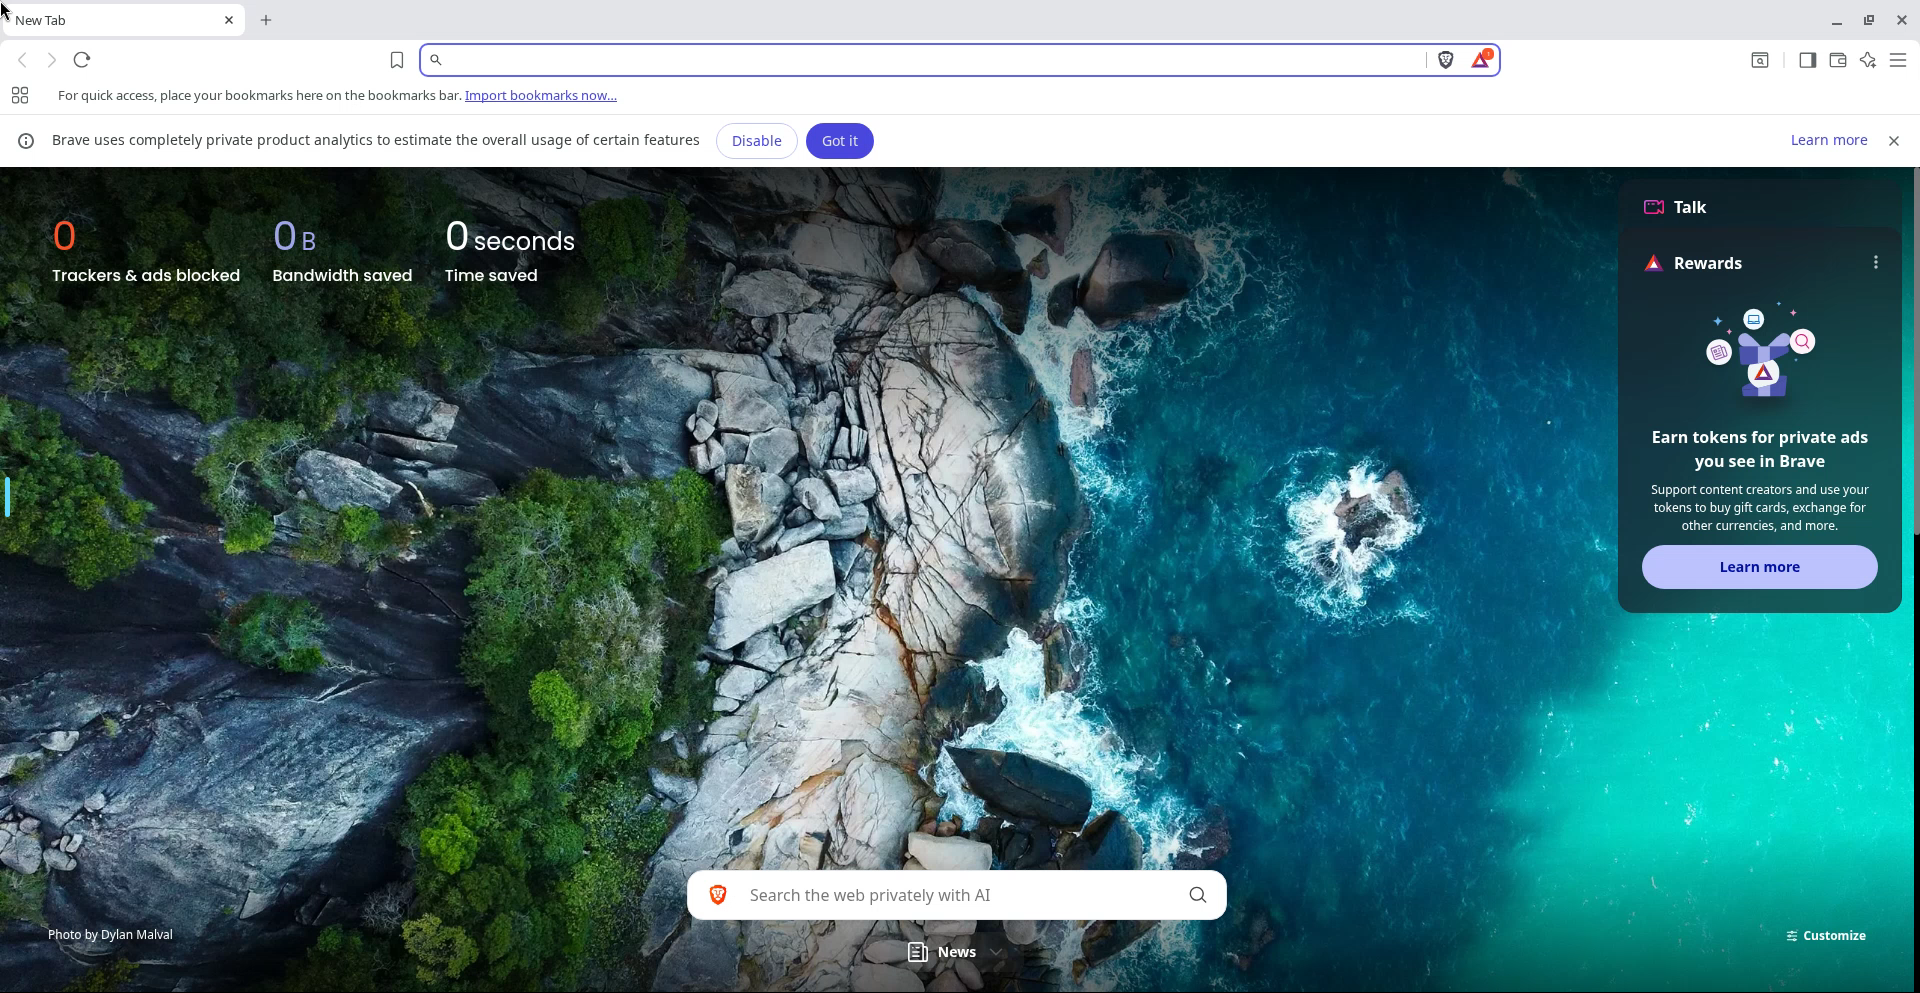Open a new tab with plus button
Viewport: 1920px width, 993px height.
click(x=266, y=20)
